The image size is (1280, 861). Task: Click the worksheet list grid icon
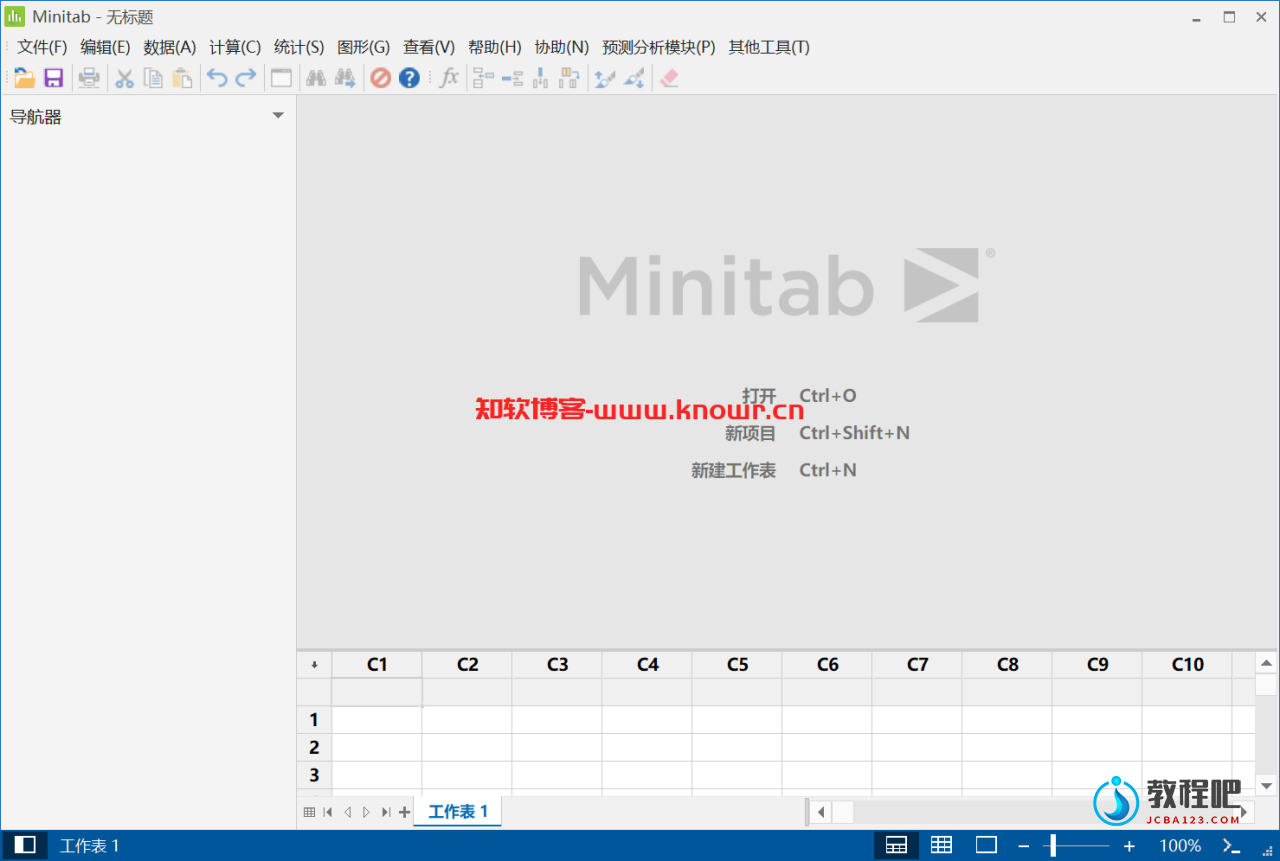point(309,812)
